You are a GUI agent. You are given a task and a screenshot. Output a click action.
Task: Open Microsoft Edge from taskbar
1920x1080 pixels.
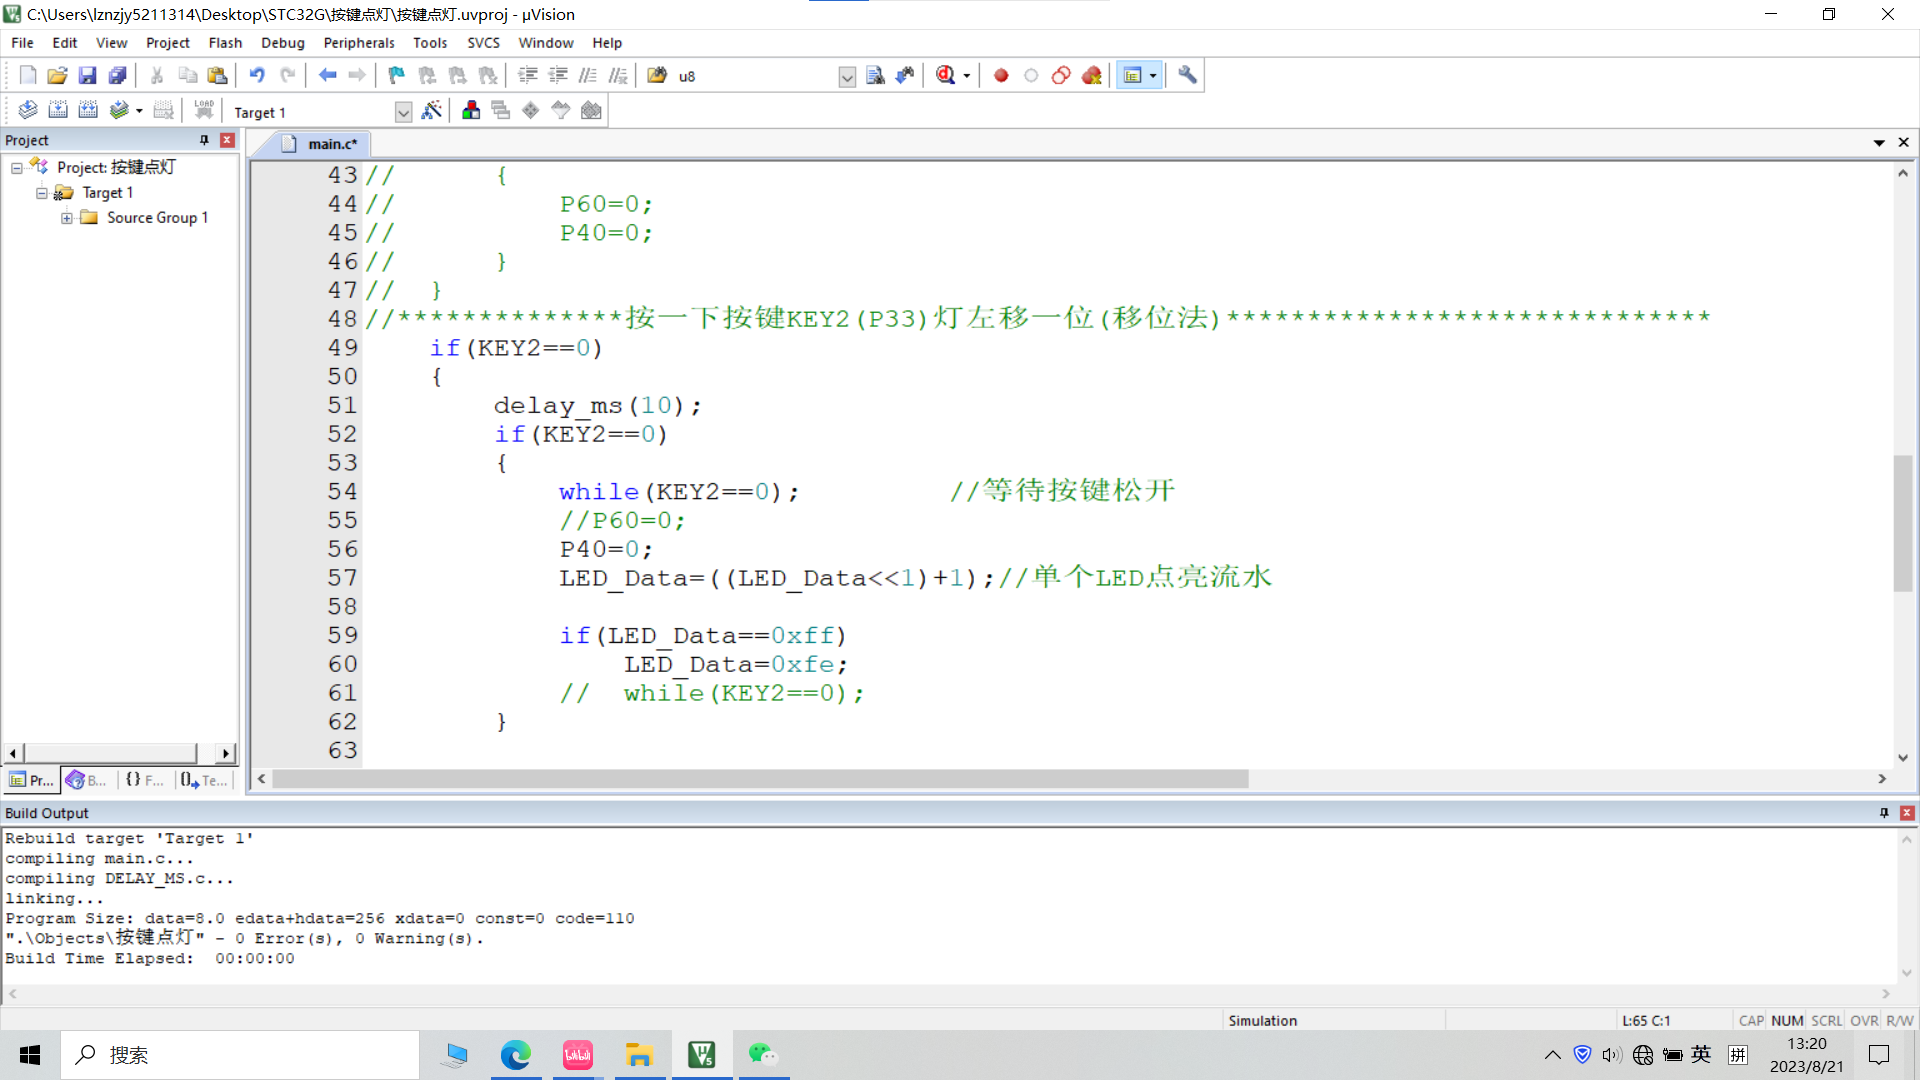tap(516, 1055)
